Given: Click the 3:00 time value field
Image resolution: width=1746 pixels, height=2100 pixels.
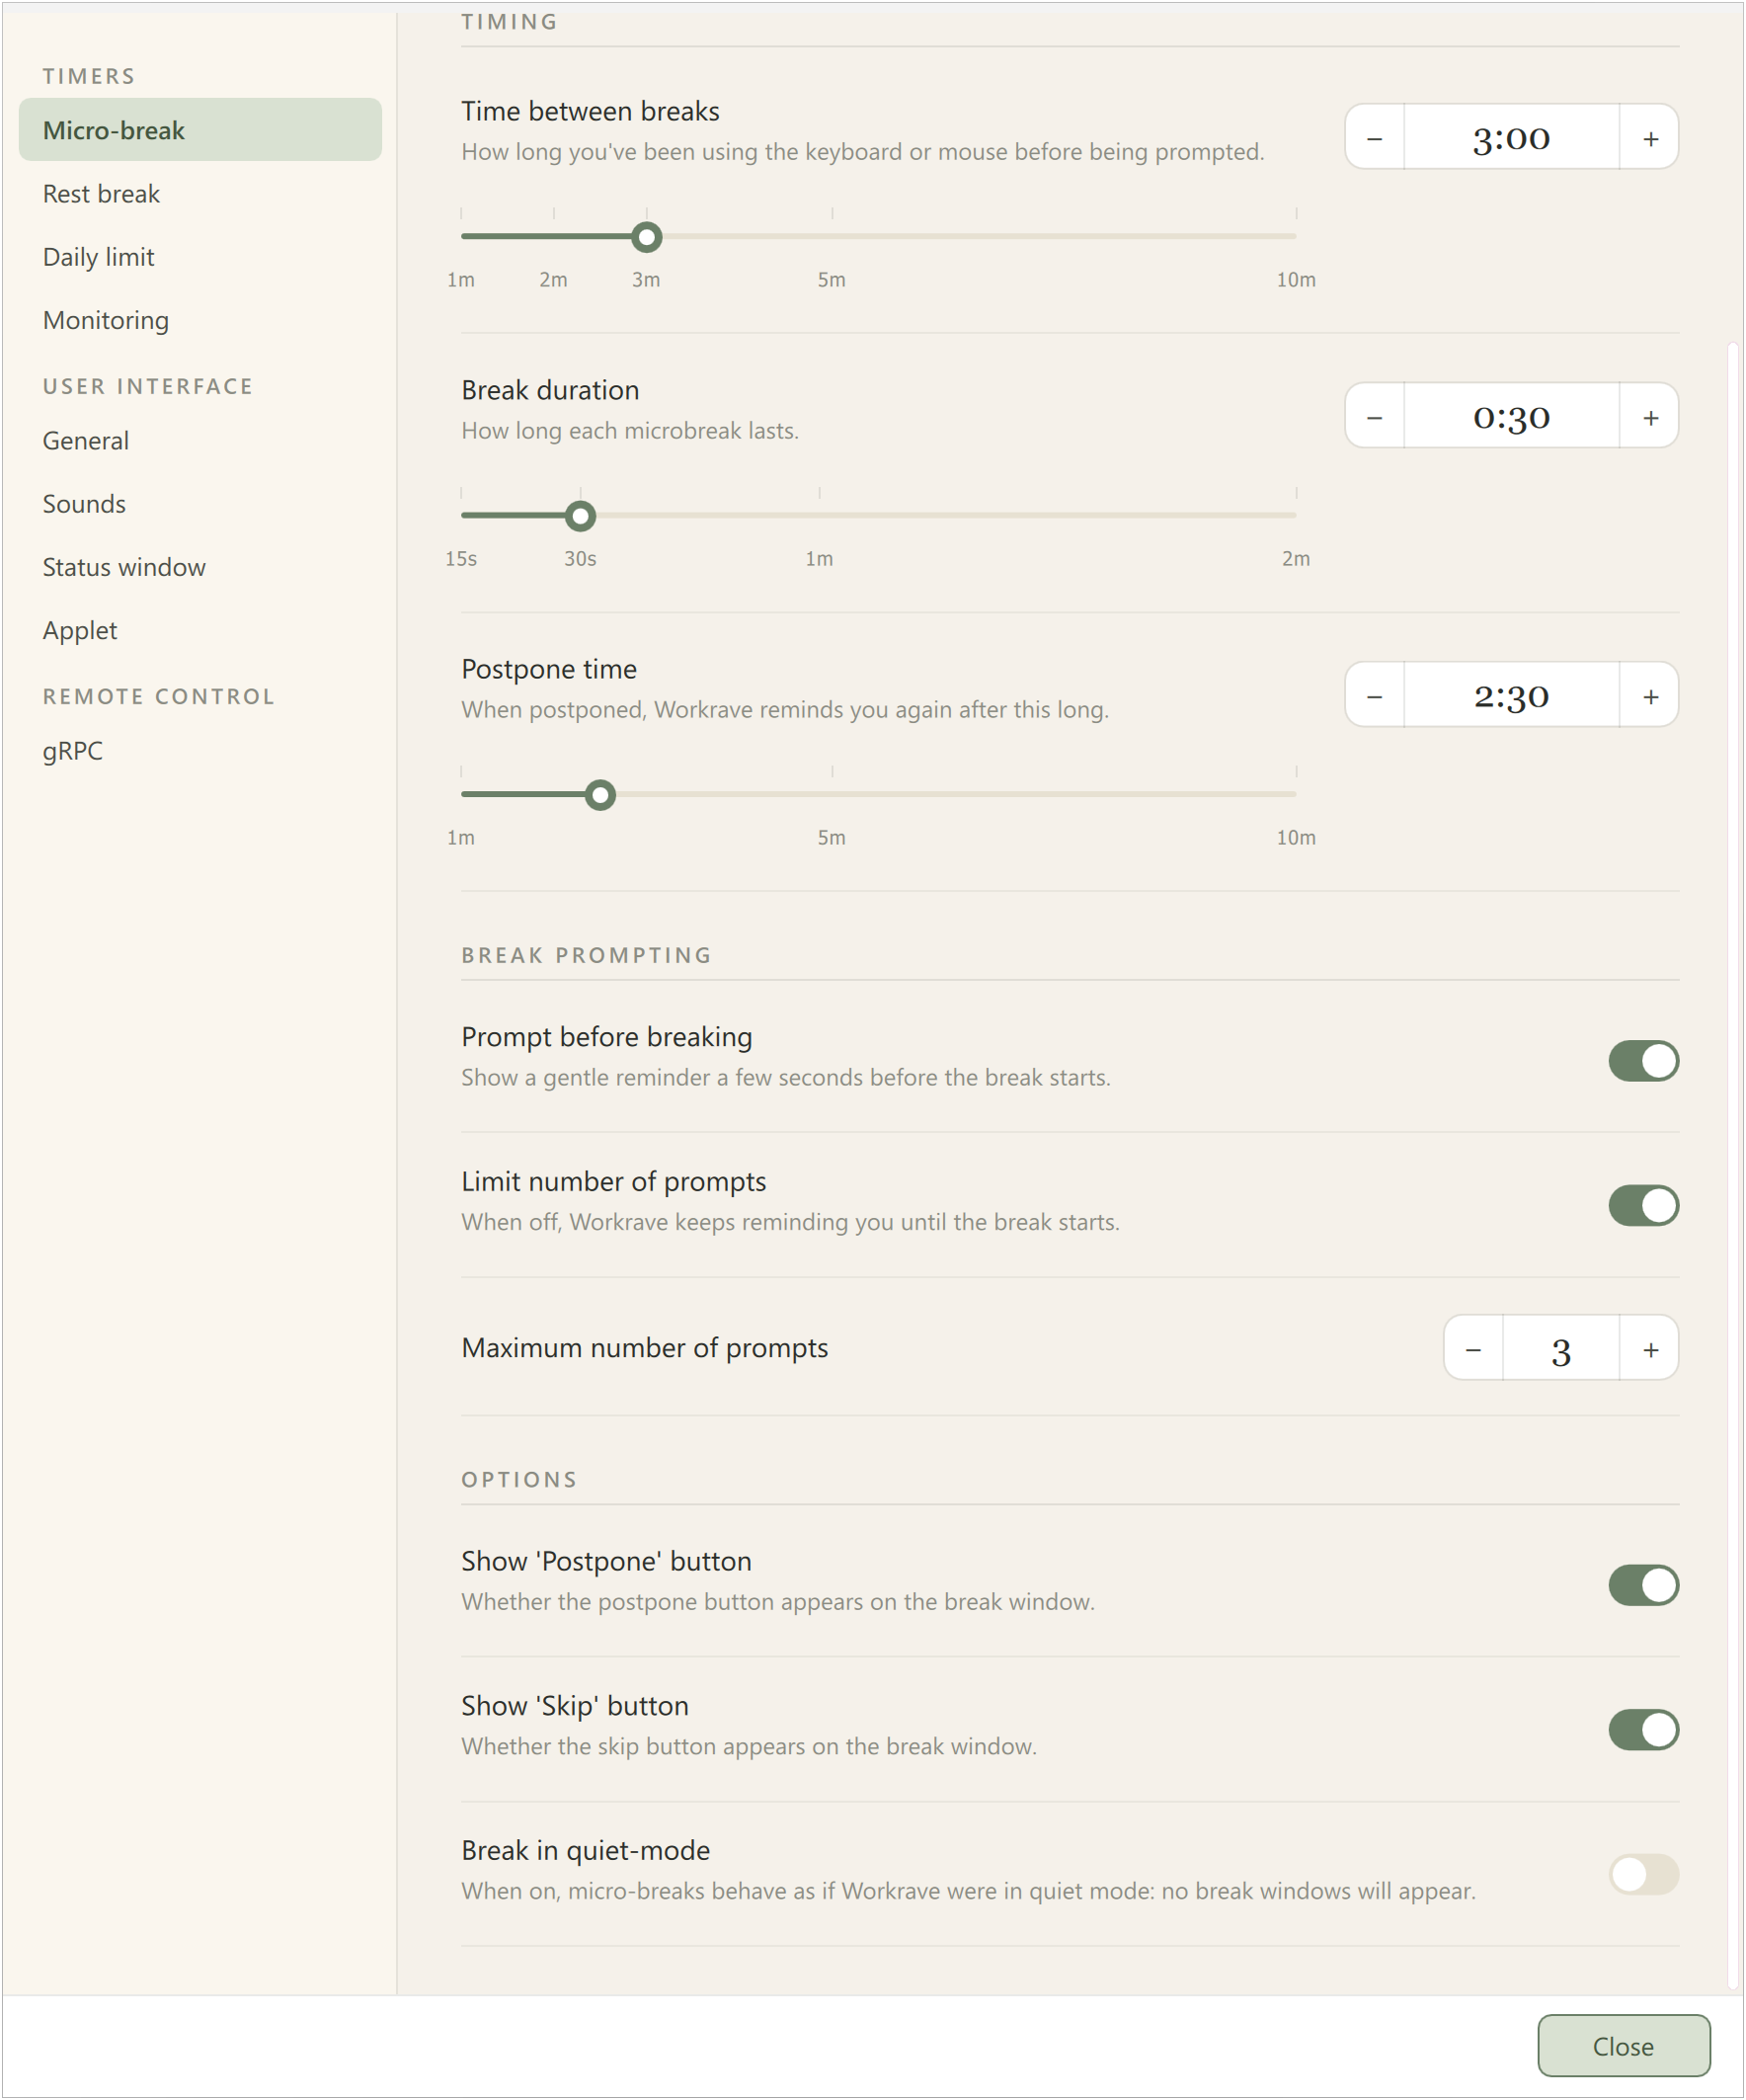Looking at the screenshot, I should point(1512,138).
